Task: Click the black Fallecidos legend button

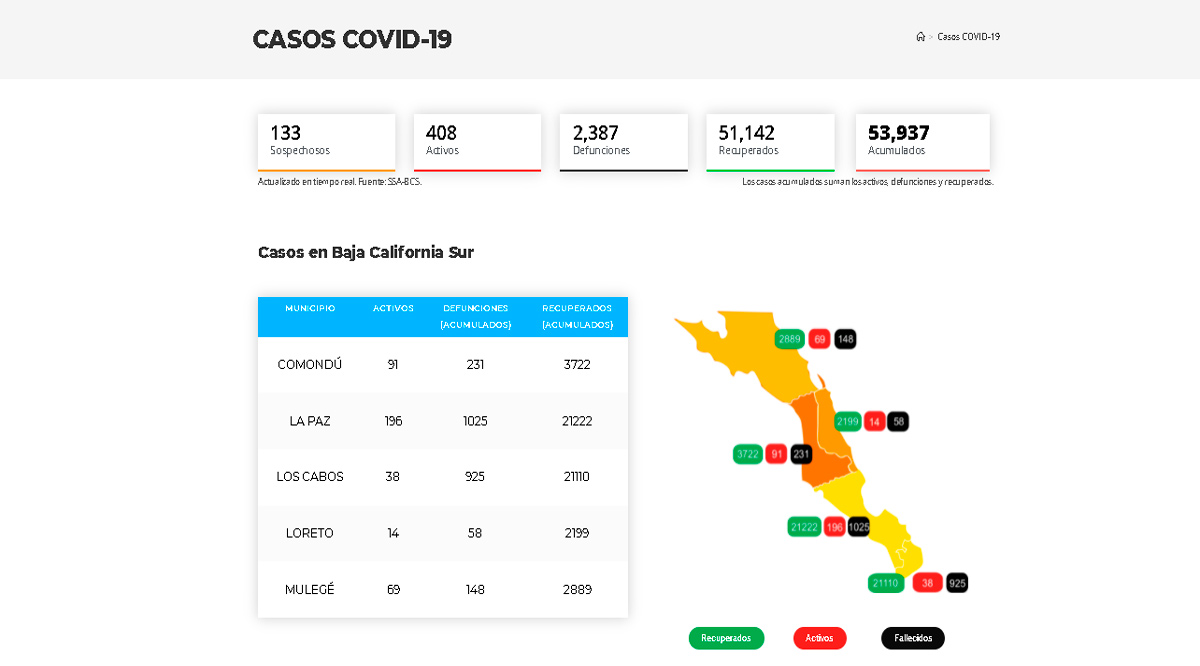Action: pyautogui.click(x=913, y=638)
